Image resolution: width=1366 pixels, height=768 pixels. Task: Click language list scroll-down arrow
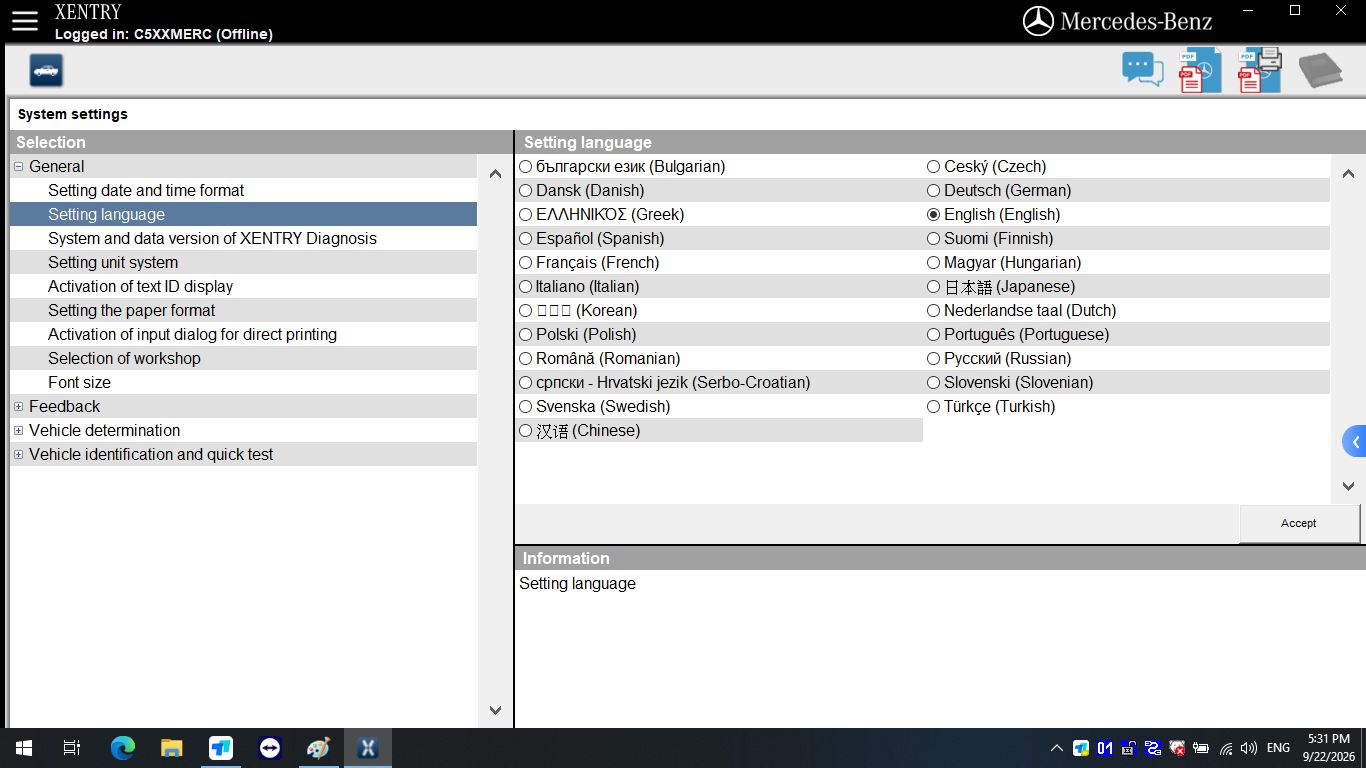[x=1348, y=486]
